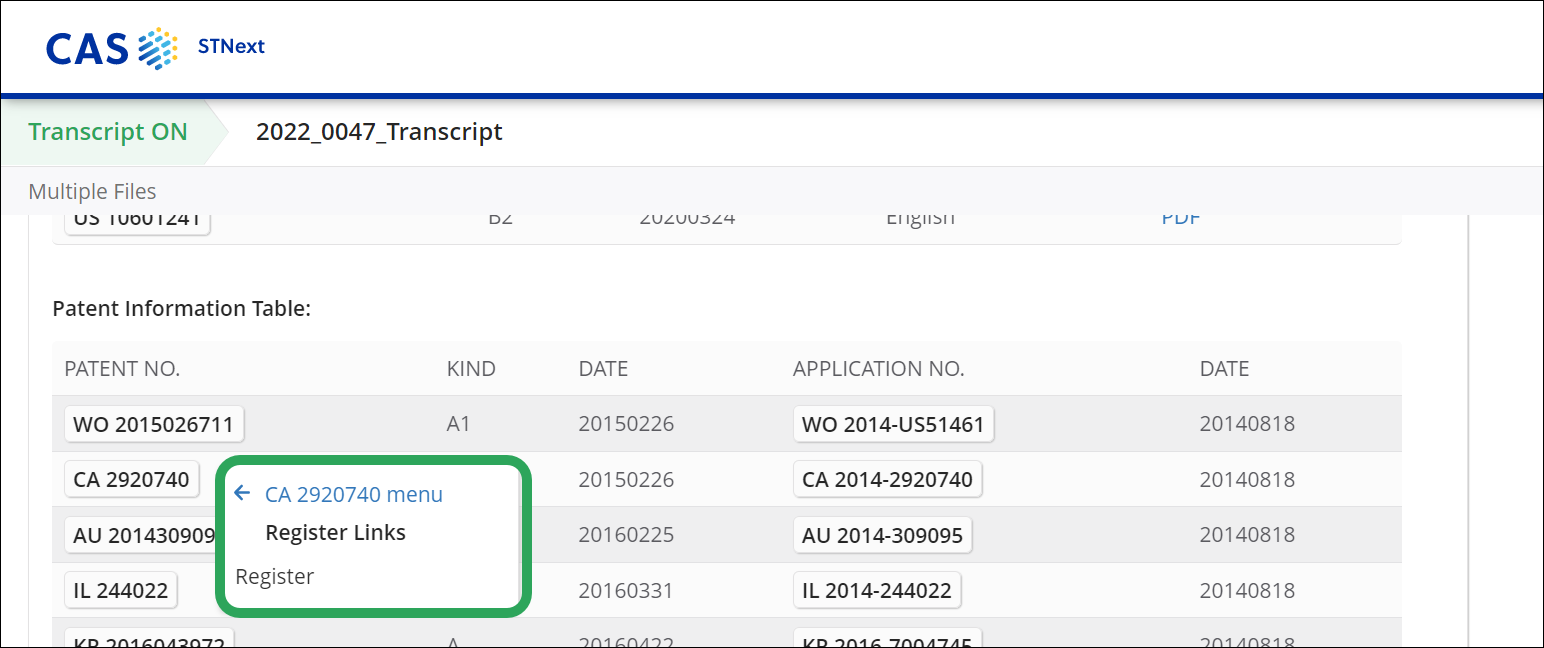Click patent number CA 2920740
Screen dimensions: 1544x648
[x=131, y=480]
